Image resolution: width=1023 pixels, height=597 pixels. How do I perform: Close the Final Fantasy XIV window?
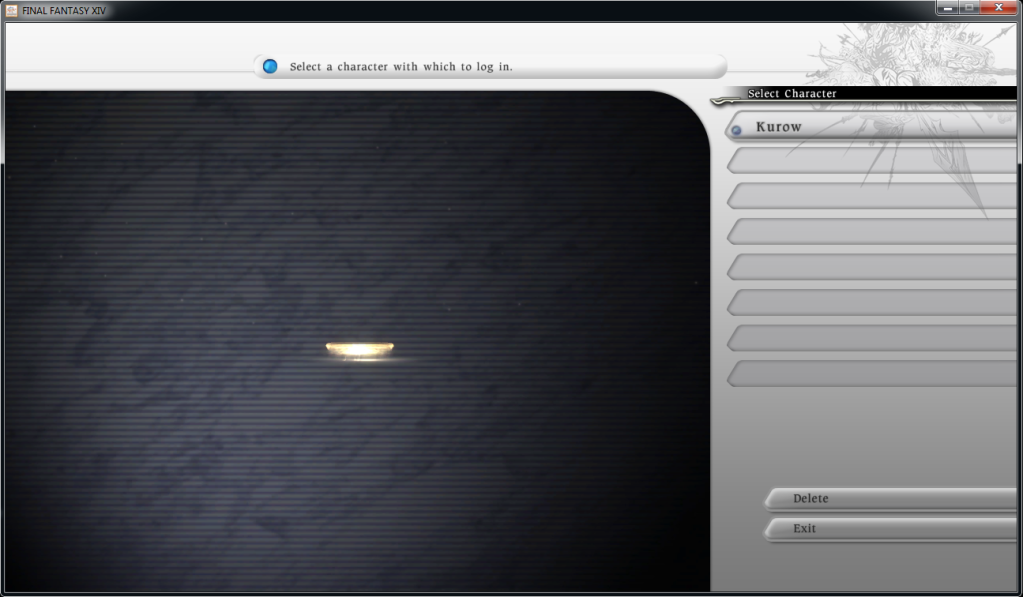pos(996,8)
